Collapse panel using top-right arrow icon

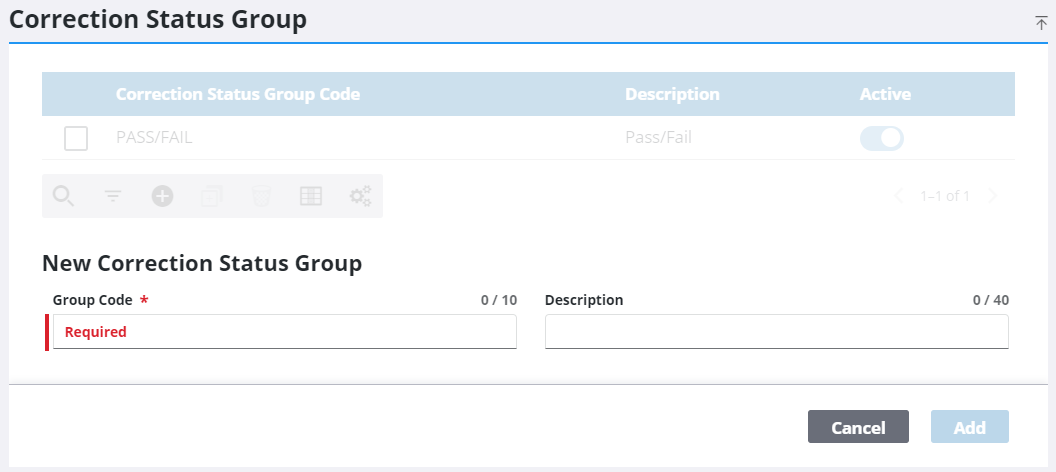click(1041, 23)
